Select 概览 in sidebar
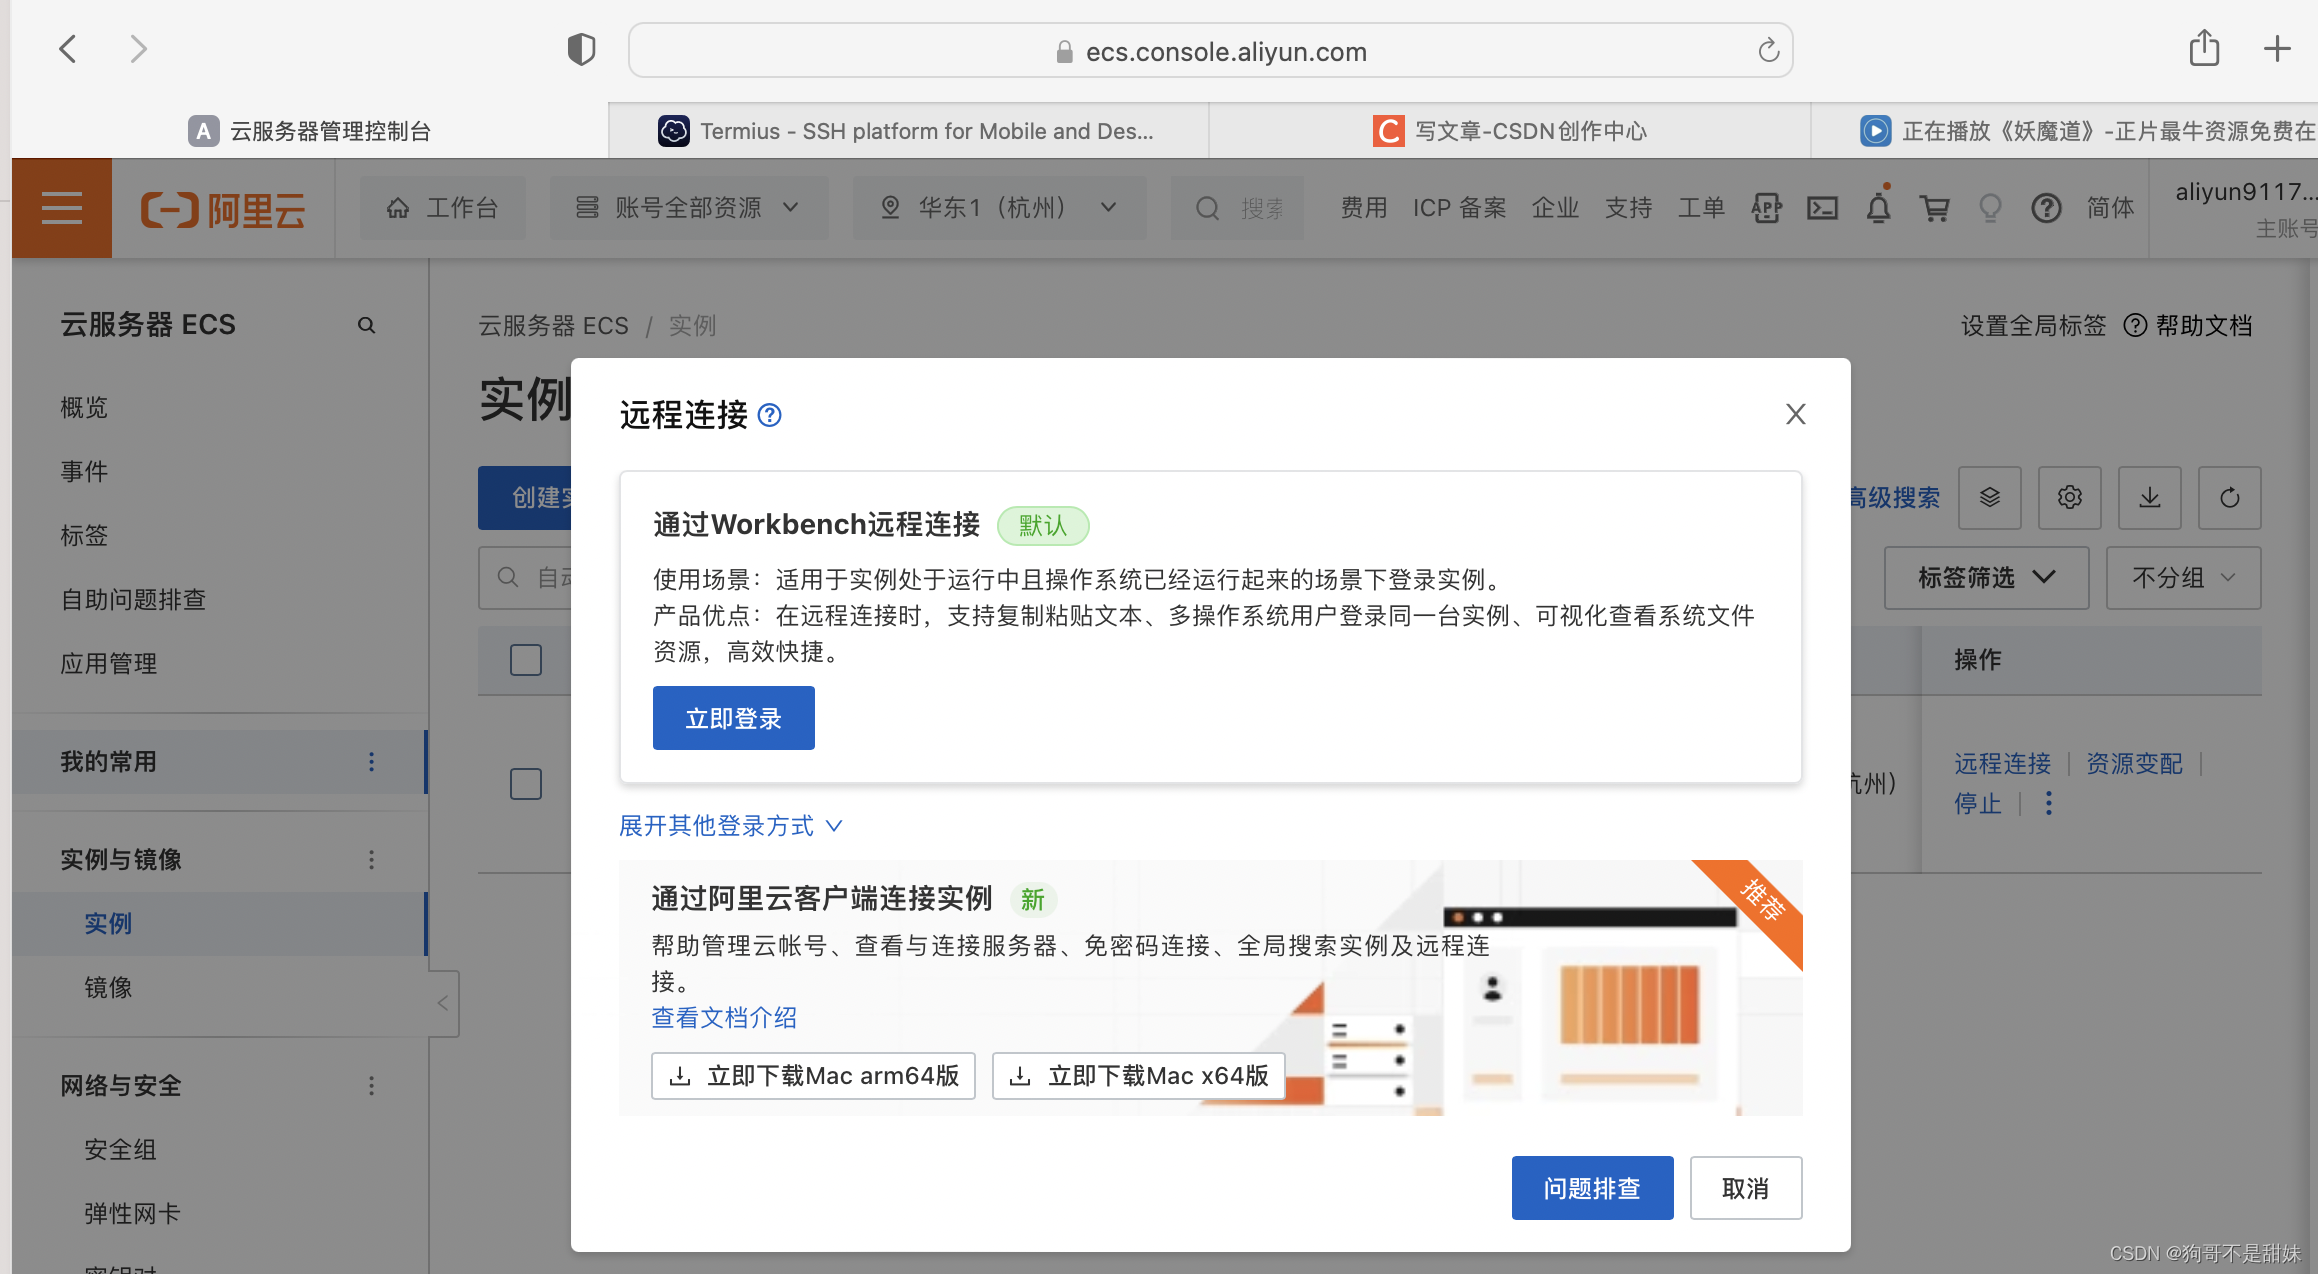Screen dimensions: 2318x1274 tap(84, 407)
